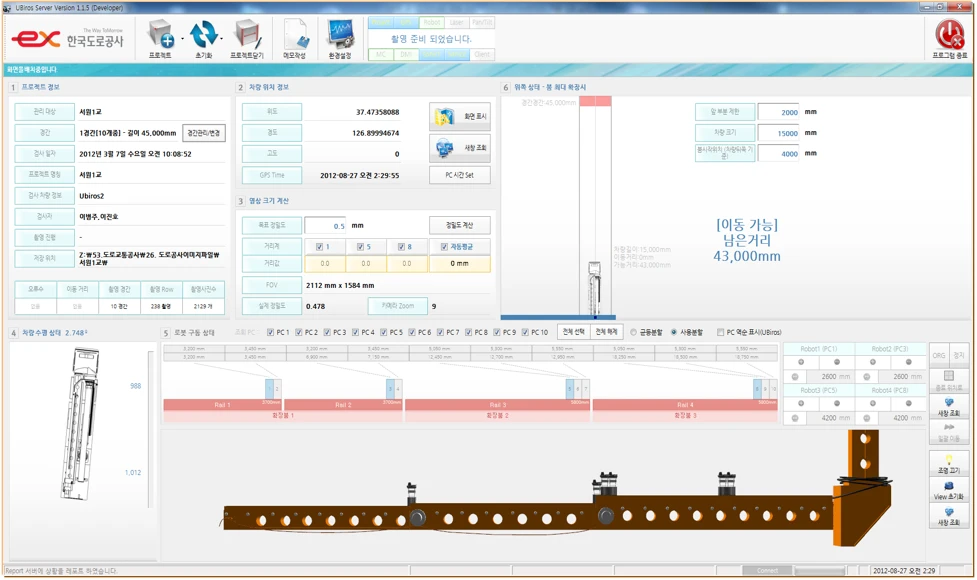Click the 경간관리/변경 button
The height and width of the screenshot is (580, 977).
coord(204,133)
